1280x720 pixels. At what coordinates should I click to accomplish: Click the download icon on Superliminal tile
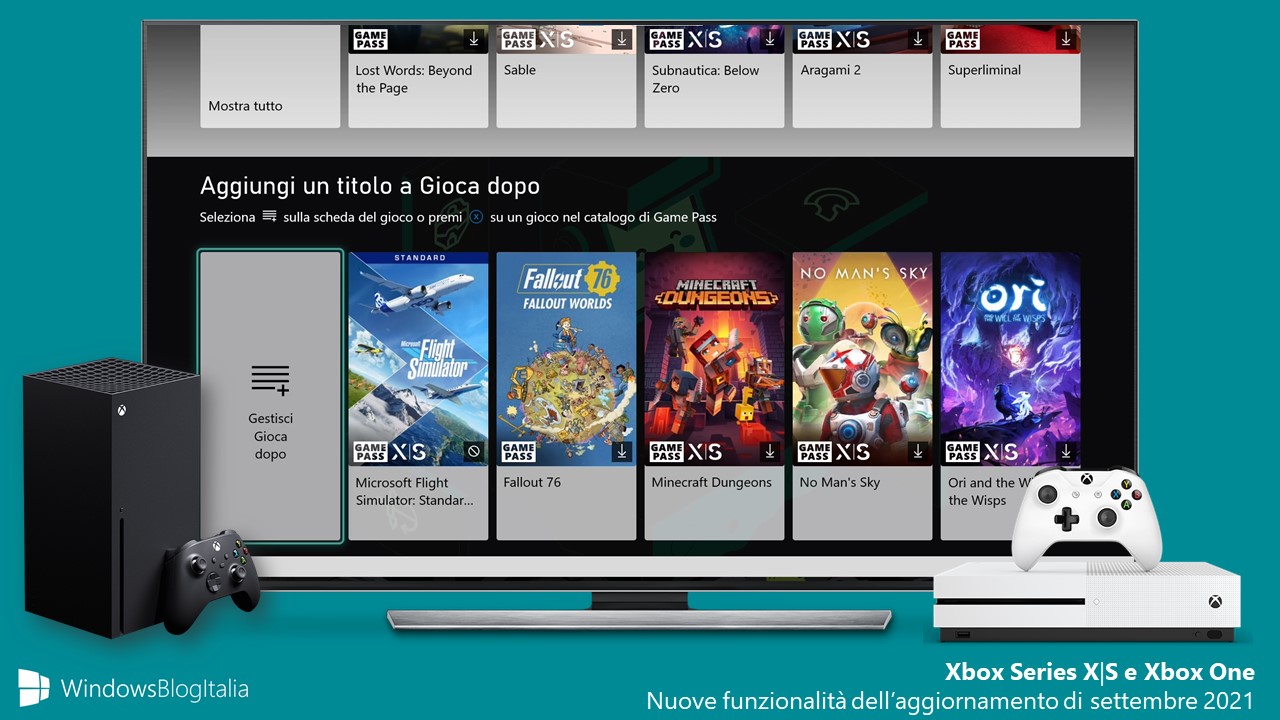[1066, 39]
